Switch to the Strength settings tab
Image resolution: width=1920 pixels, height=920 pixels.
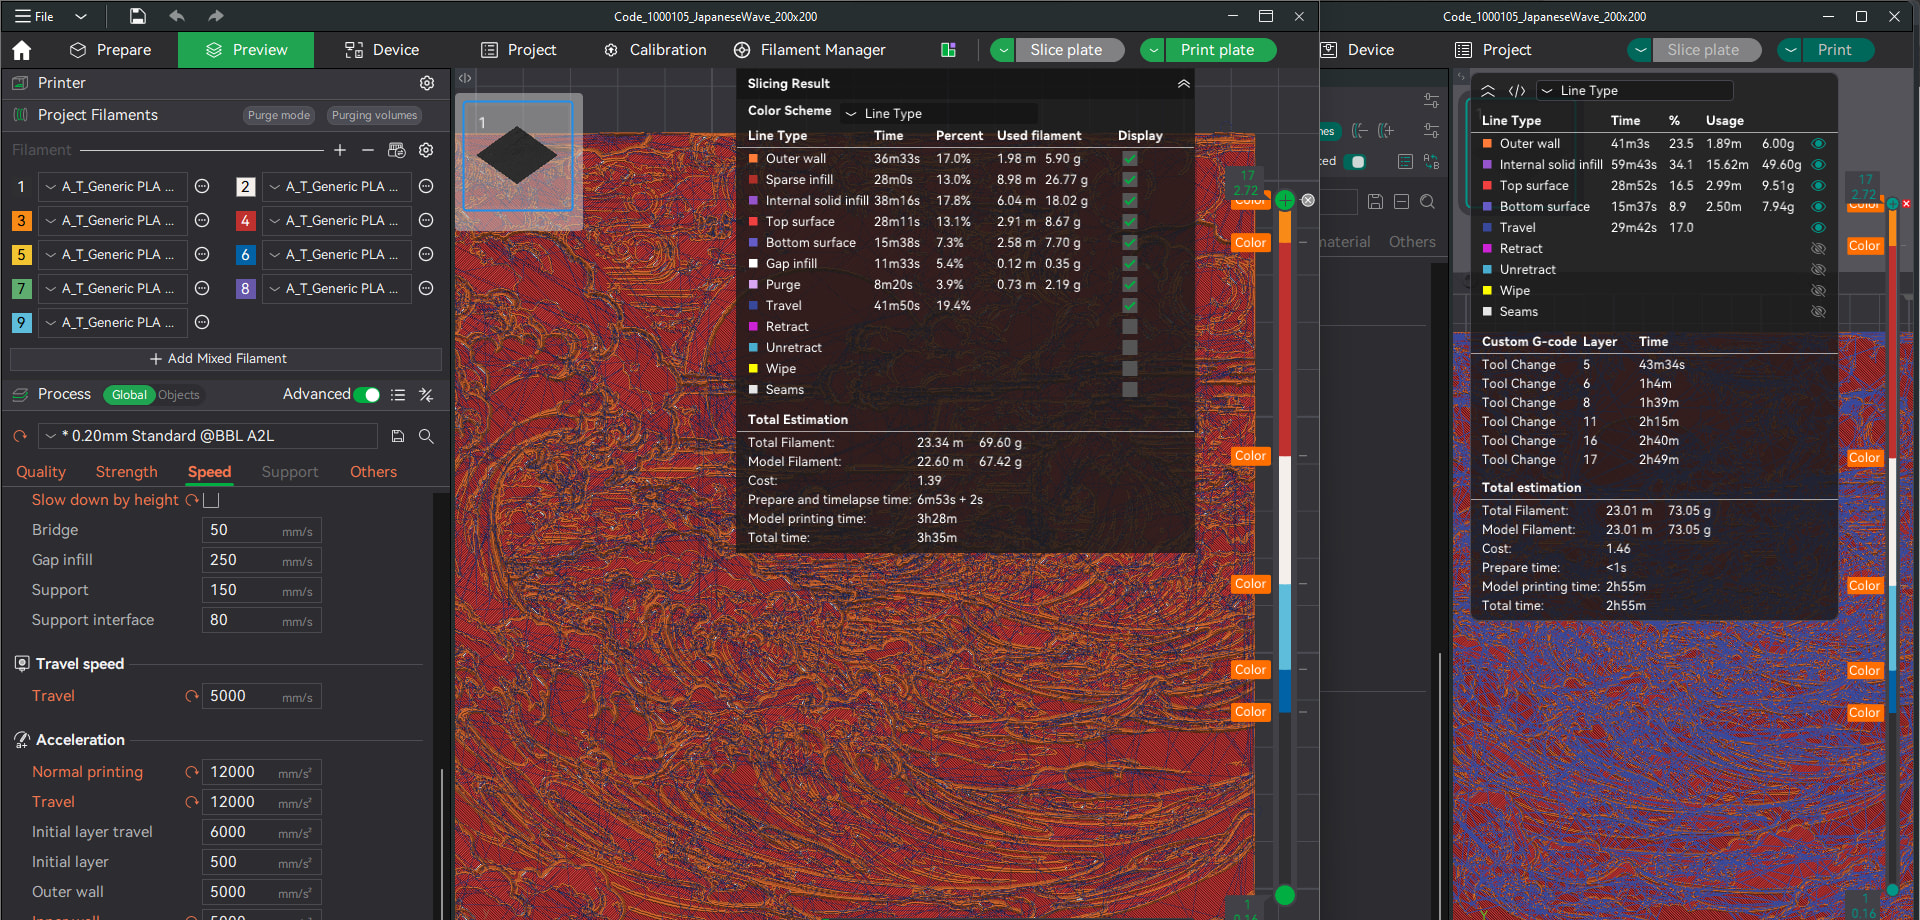pos(127,472)
